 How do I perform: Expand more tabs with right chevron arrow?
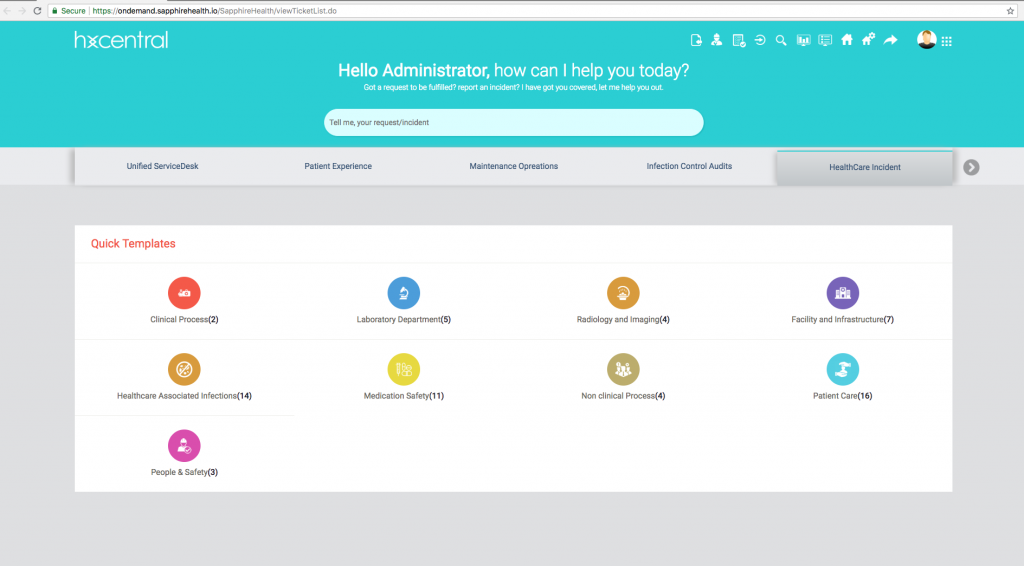(x=971, y=167)
